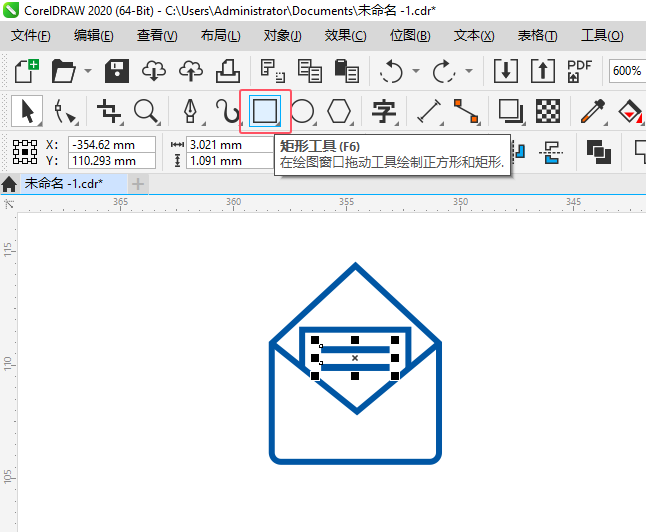Click the Save floppy disk icon
The image size is (646, 532).
click(x=117, y=71)
